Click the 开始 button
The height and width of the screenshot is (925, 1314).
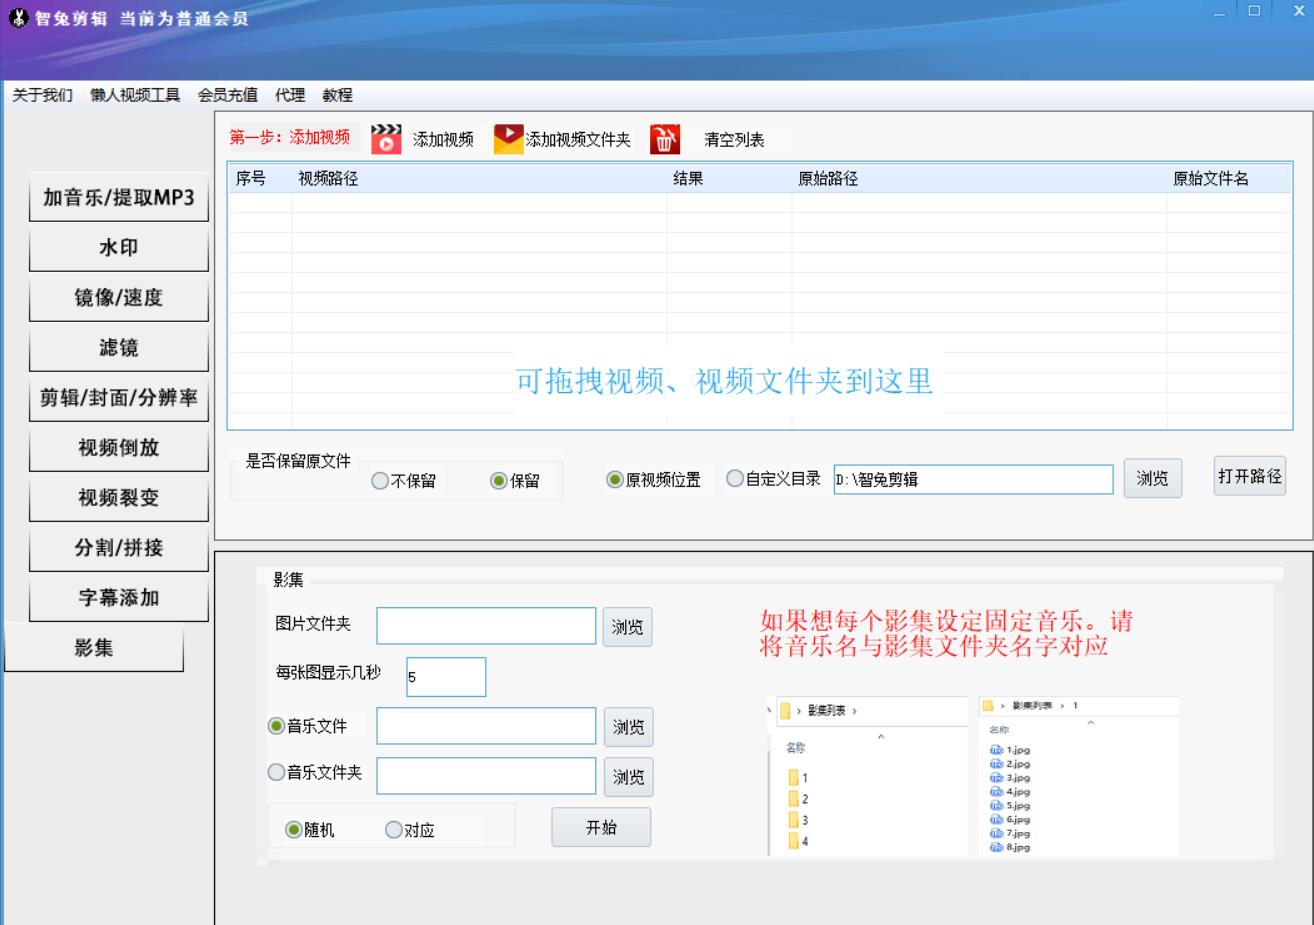pos(601,827)
